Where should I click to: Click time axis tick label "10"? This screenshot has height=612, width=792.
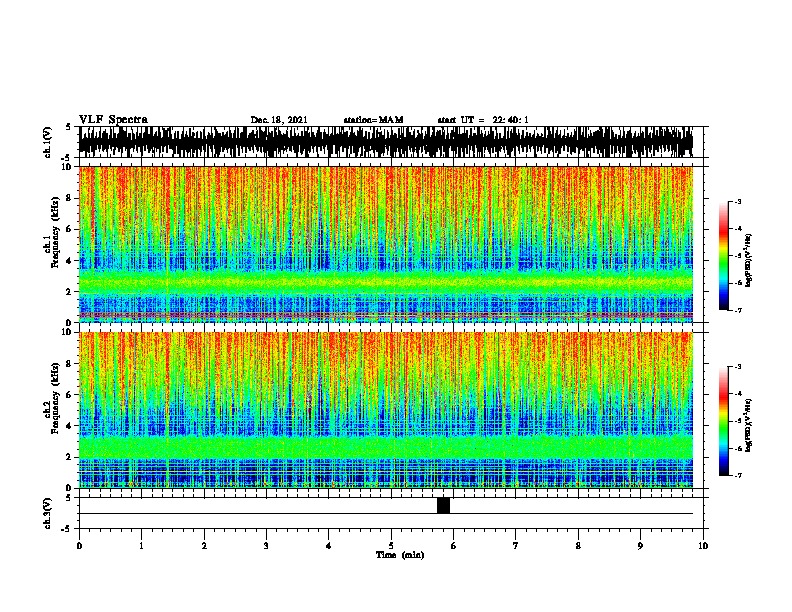pyautogui.click(x=703, y=546)
